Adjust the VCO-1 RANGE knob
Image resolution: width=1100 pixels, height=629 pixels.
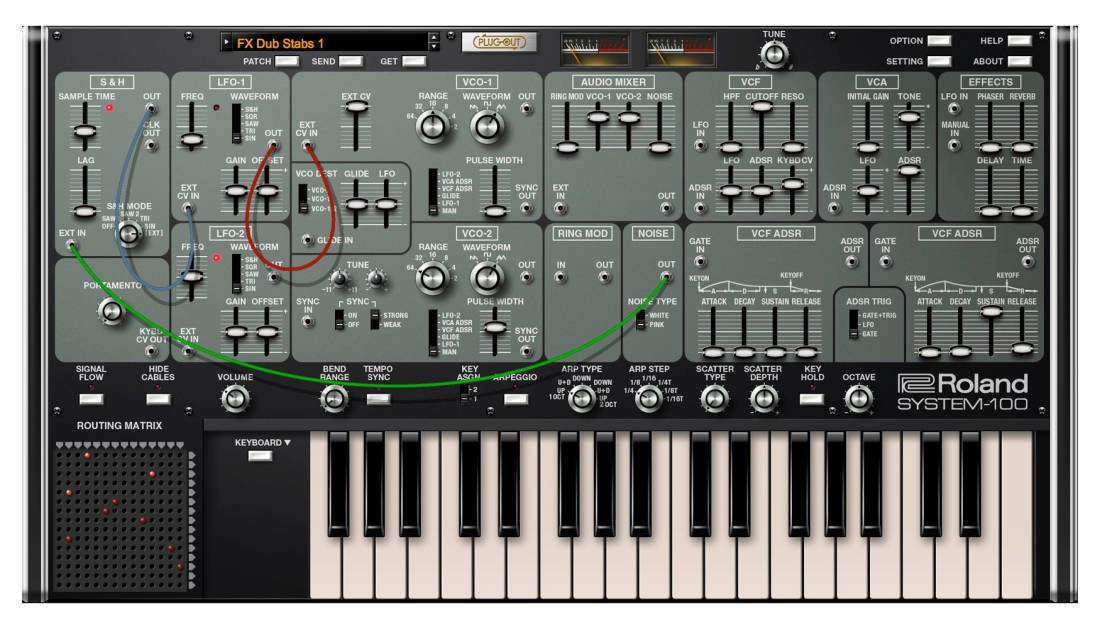(x=432, y=126)
